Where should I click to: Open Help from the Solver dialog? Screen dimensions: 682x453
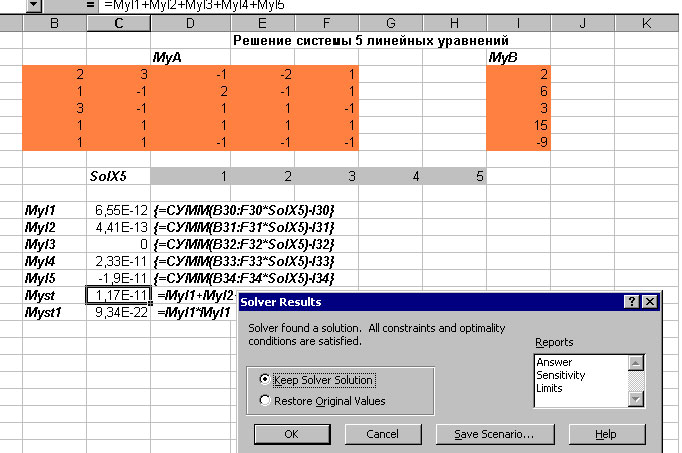605,435
